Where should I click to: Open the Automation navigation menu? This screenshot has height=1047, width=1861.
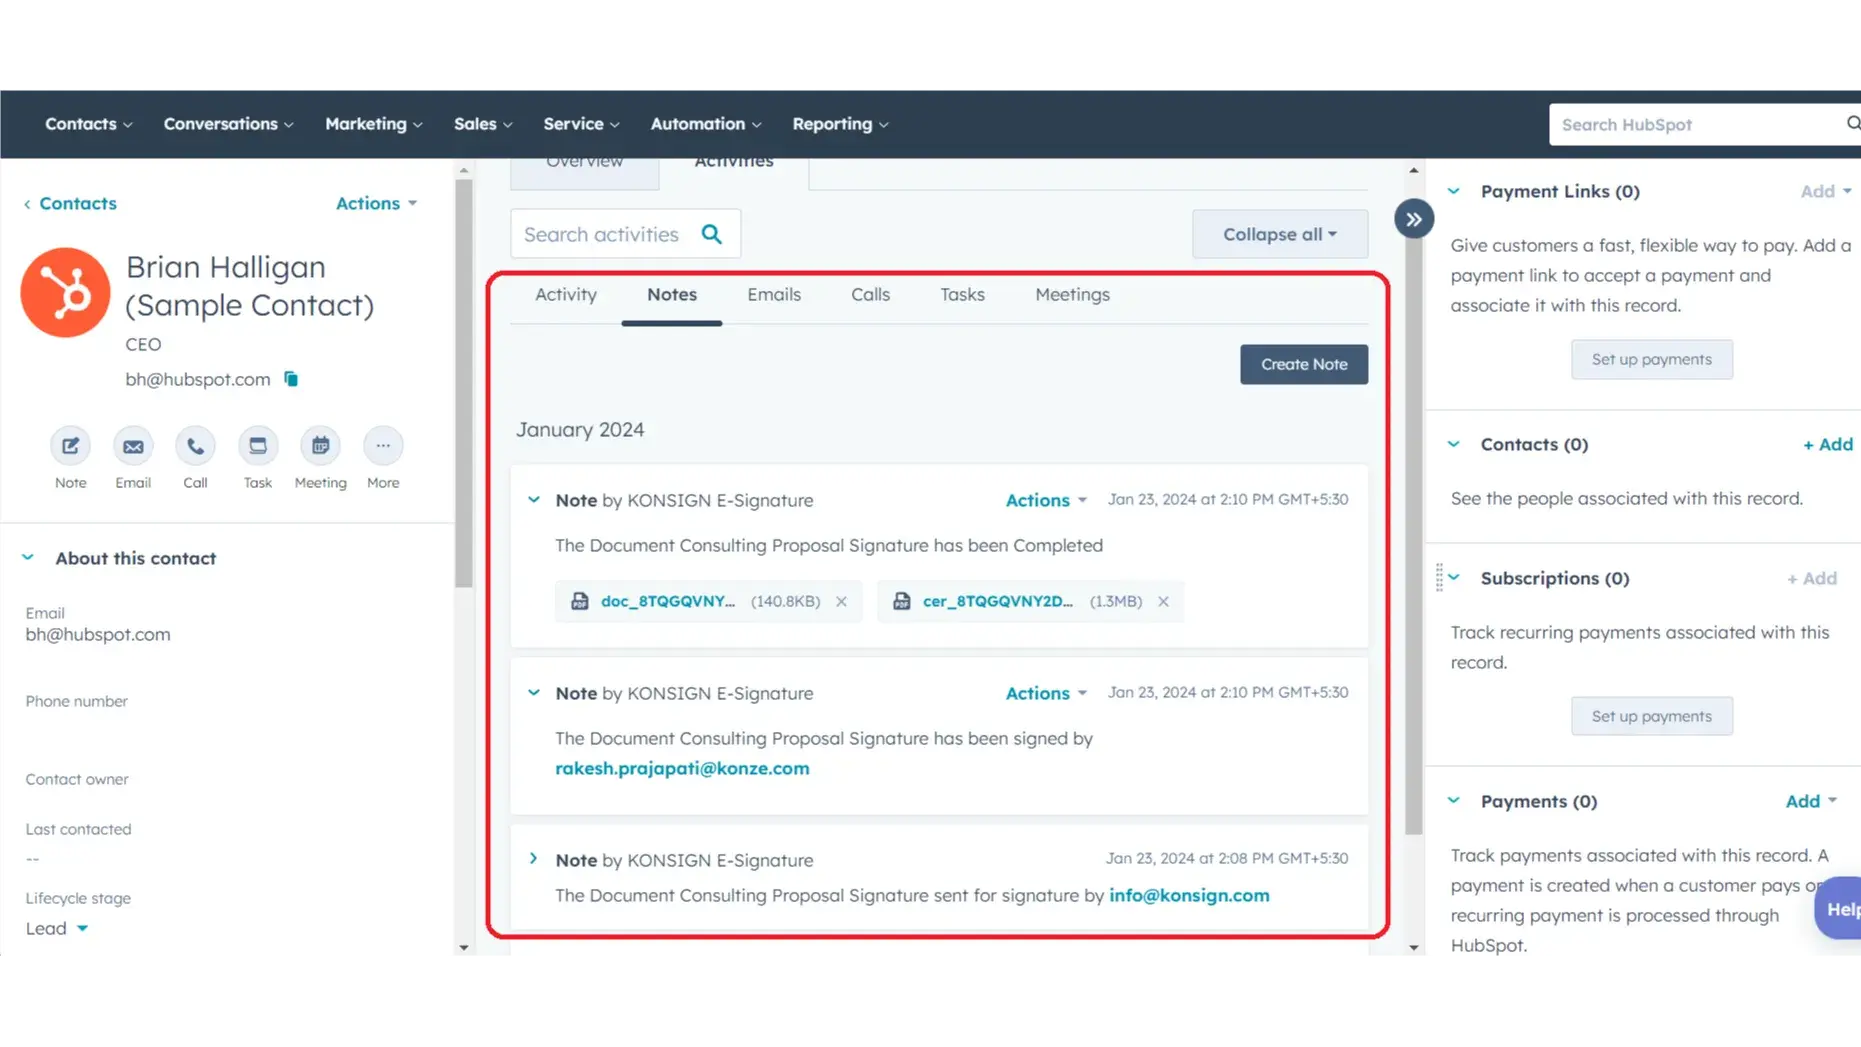coord(705,124)
